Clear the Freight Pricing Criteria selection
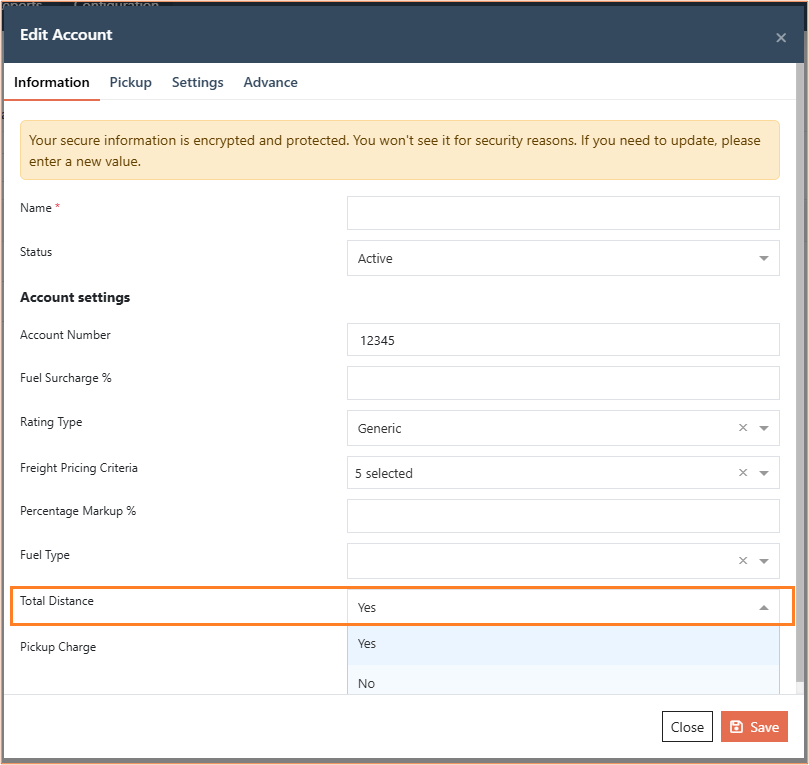 click(x=742, y=473)
